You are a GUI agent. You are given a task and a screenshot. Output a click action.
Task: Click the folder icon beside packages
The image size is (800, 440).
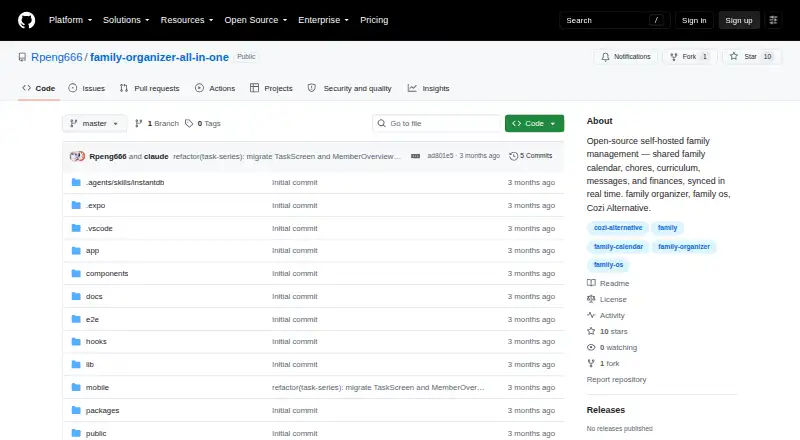coord(76,410)
